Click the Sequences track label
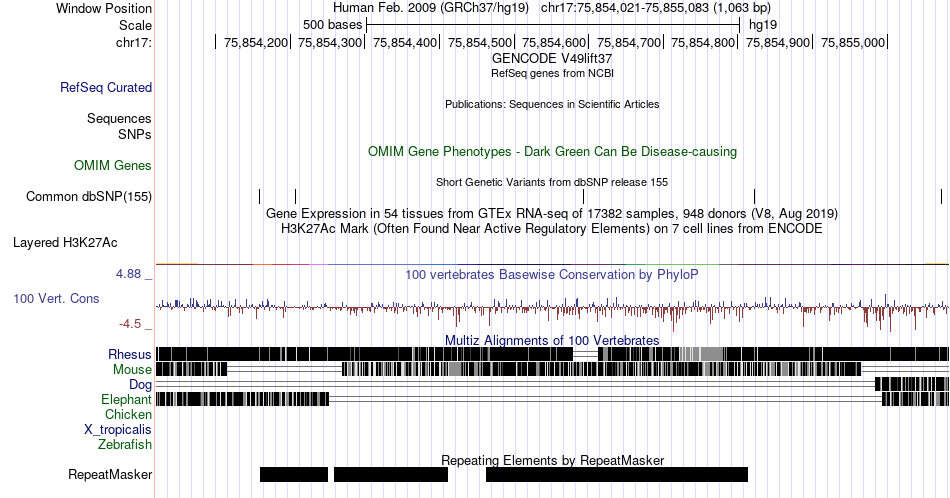The image size is (950, 498). [x=119, y=118]
